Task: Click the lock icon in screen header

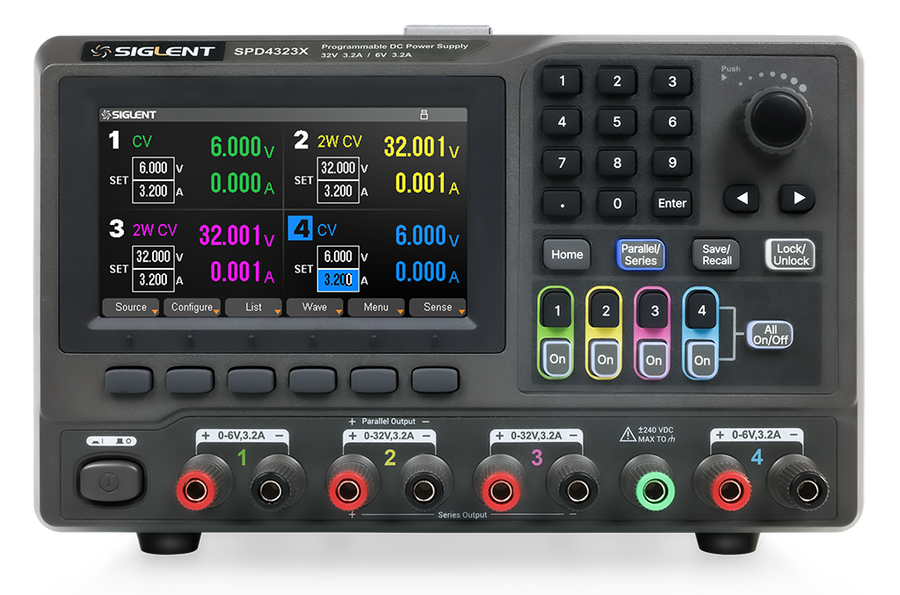Action: coord(424,114)
